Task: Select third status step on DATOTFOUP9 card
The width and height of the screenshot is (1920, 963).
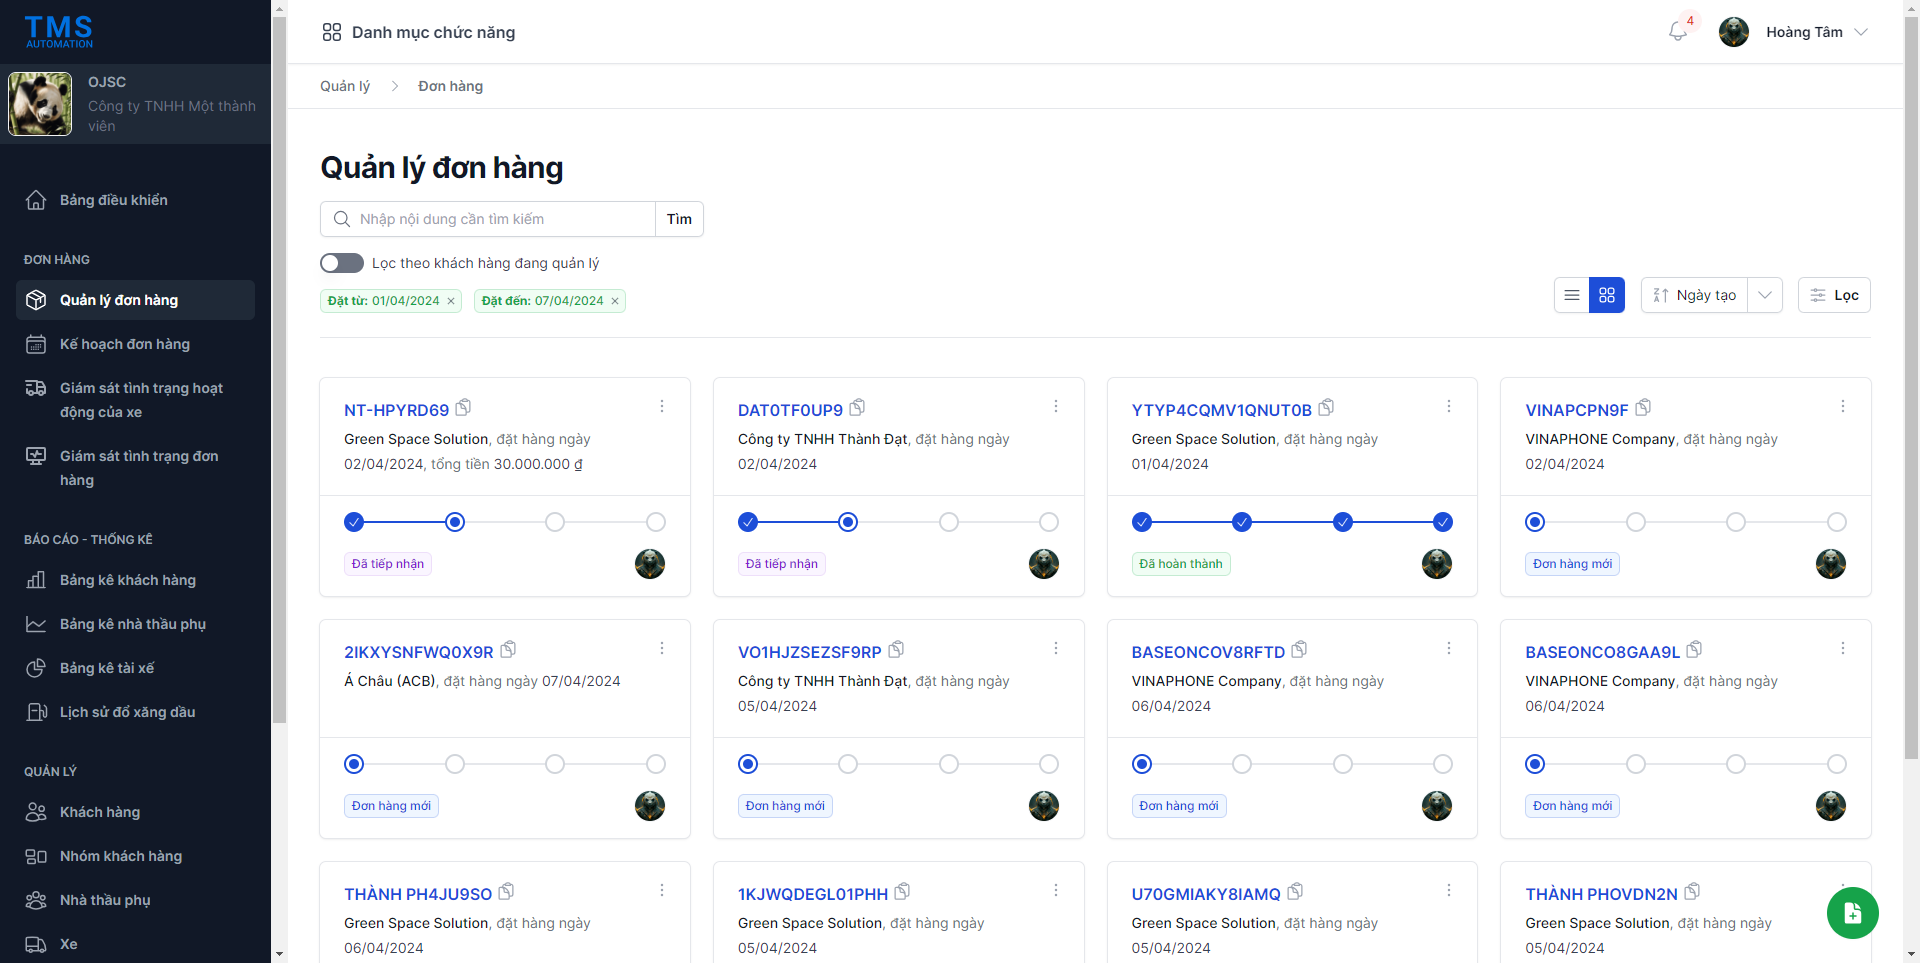Action: (949, 522)
